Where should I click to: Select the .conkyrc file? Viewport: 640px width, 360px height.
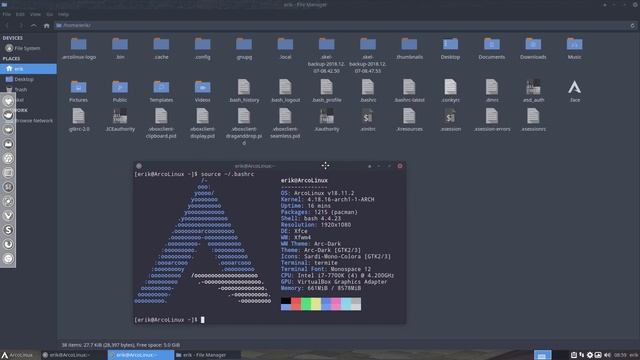pos(450,91)
